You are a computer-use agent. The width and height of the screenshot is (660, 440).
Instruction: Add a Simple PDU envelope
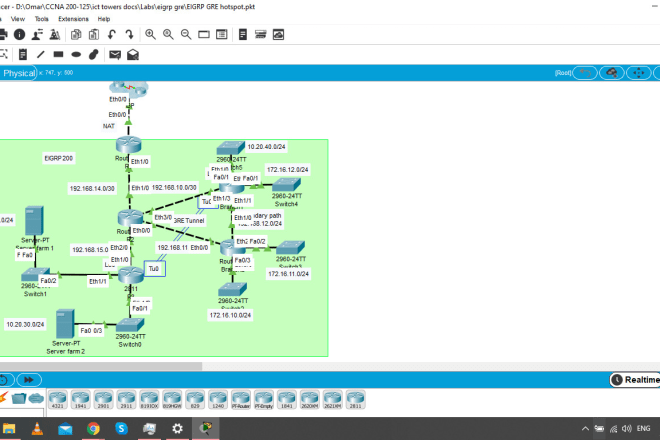[x=115, y=54]
